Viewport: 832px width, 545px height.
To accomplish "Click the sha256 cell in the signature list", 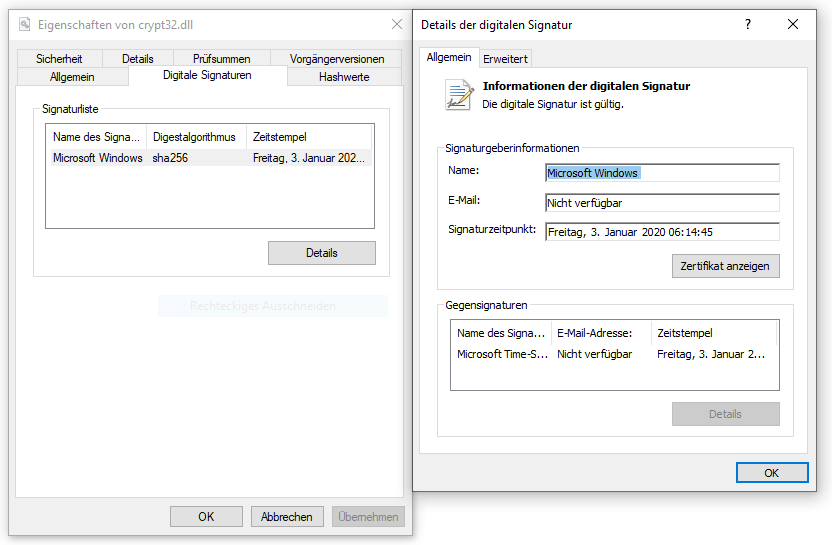I will tap(170, 158).
